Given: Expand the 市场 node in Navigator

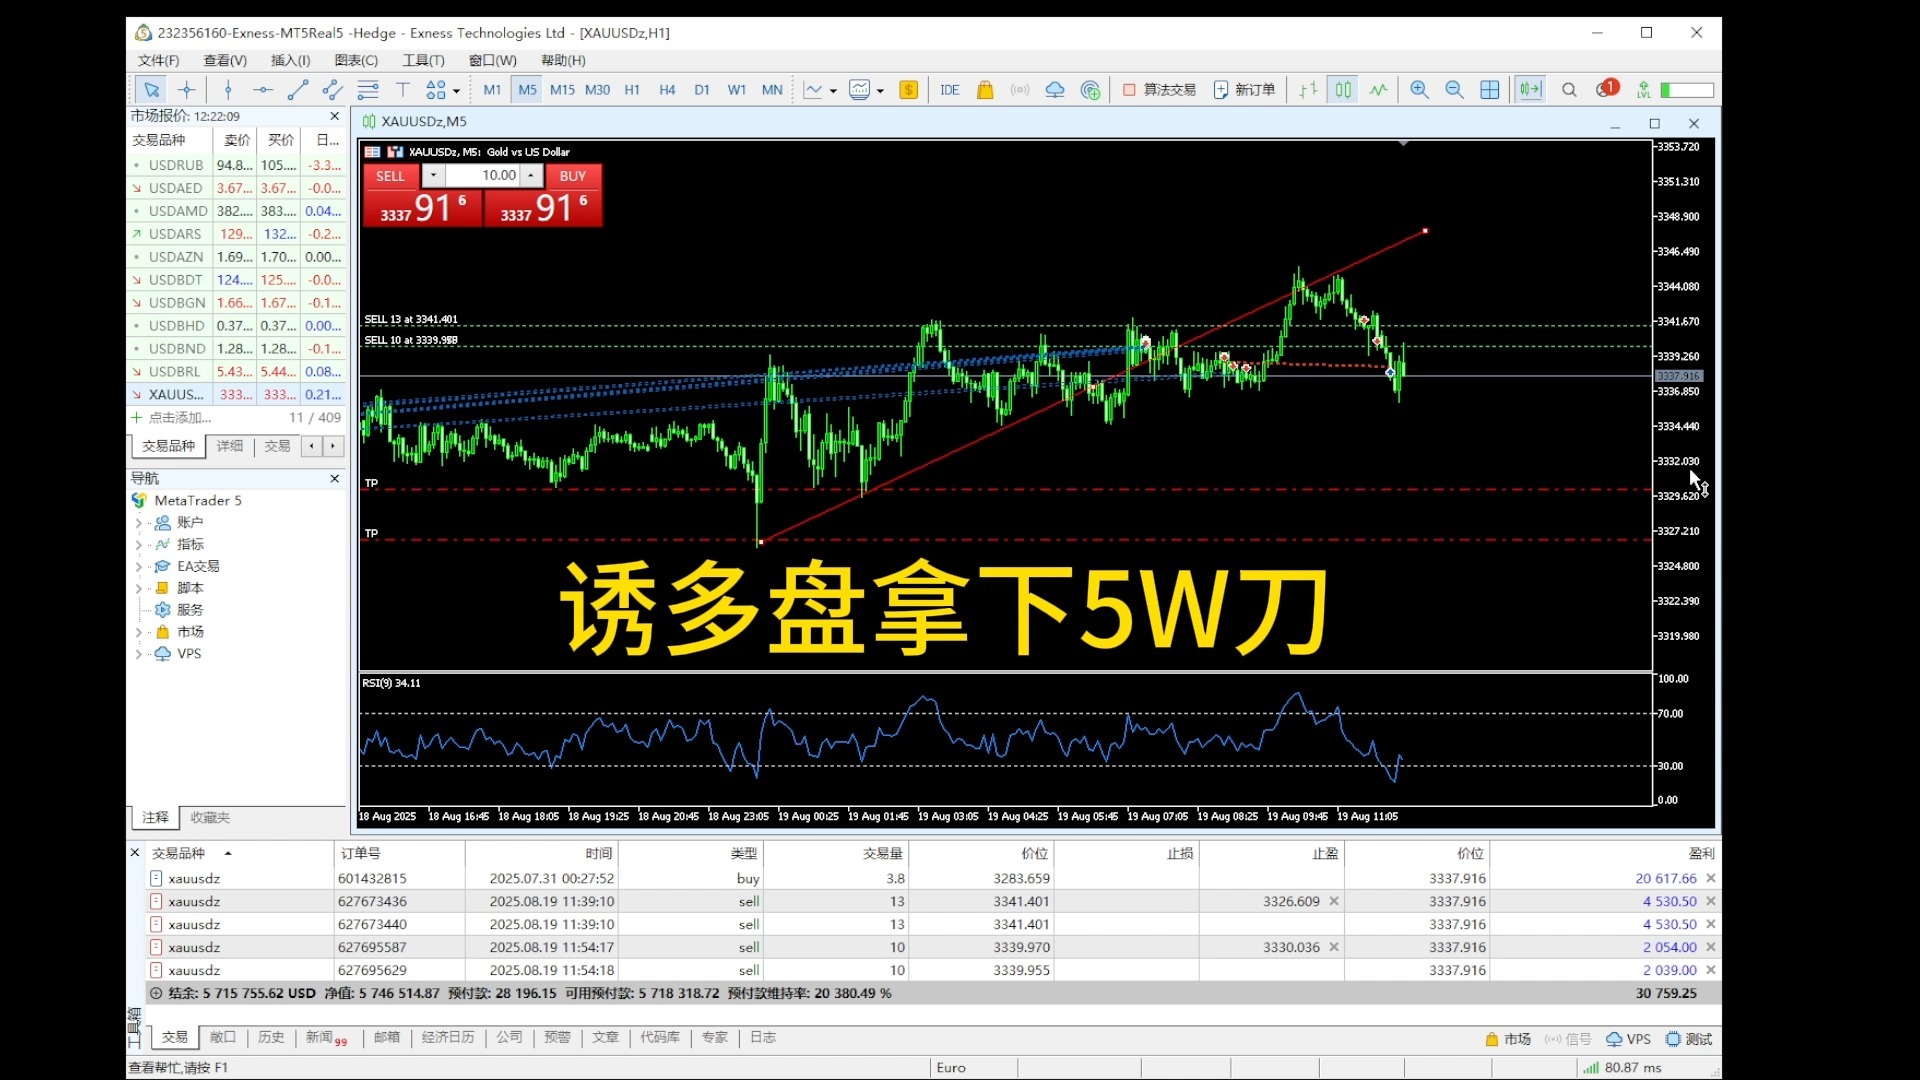Looking at the screenshot, I should (x=138, y=633).
